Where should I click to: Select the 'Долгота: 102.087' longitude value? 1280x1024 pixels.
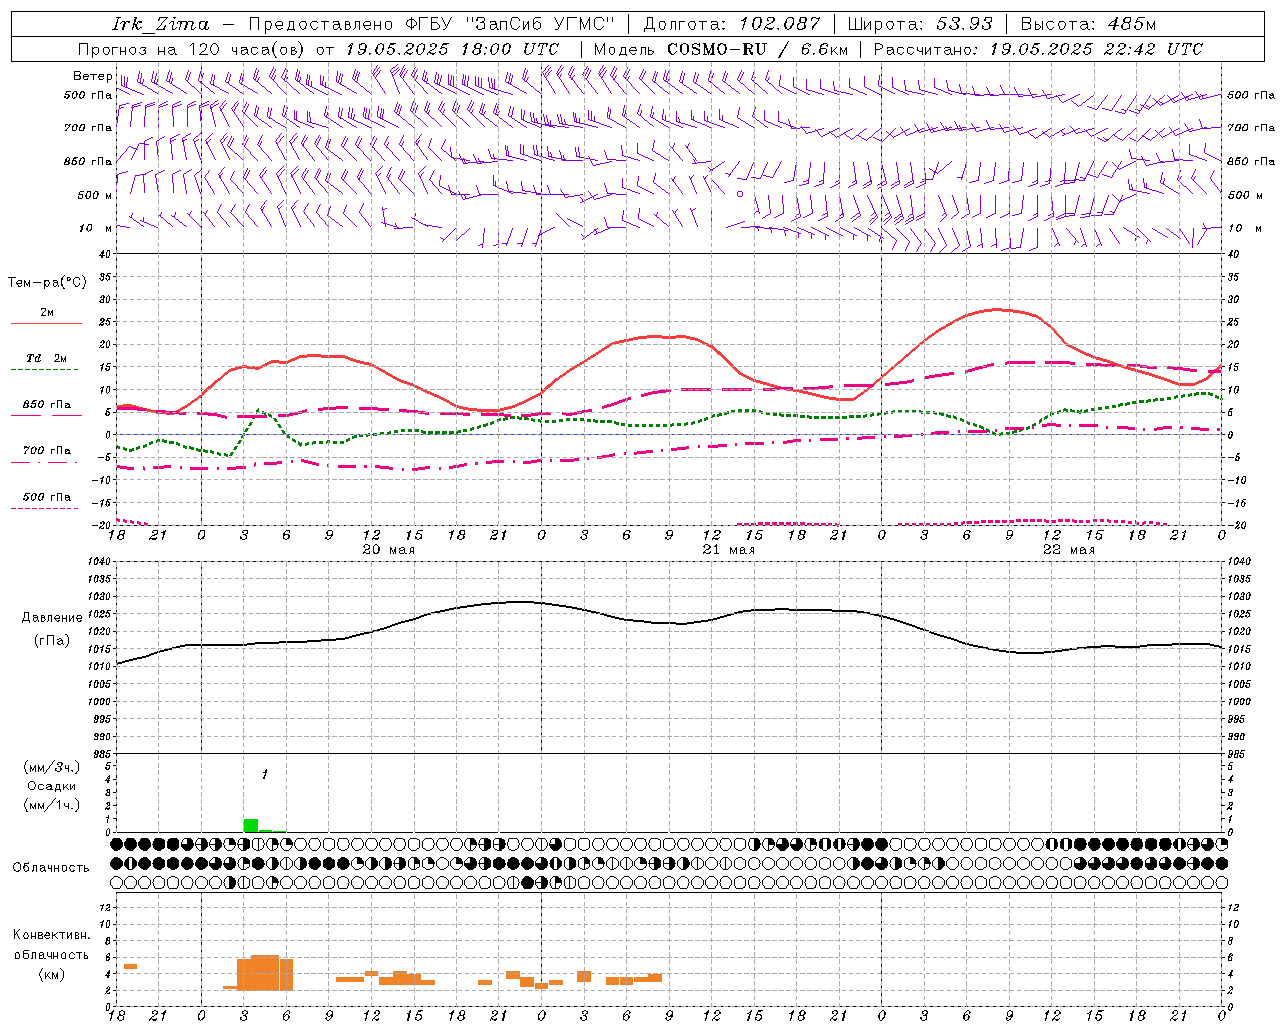coord(731,24)
